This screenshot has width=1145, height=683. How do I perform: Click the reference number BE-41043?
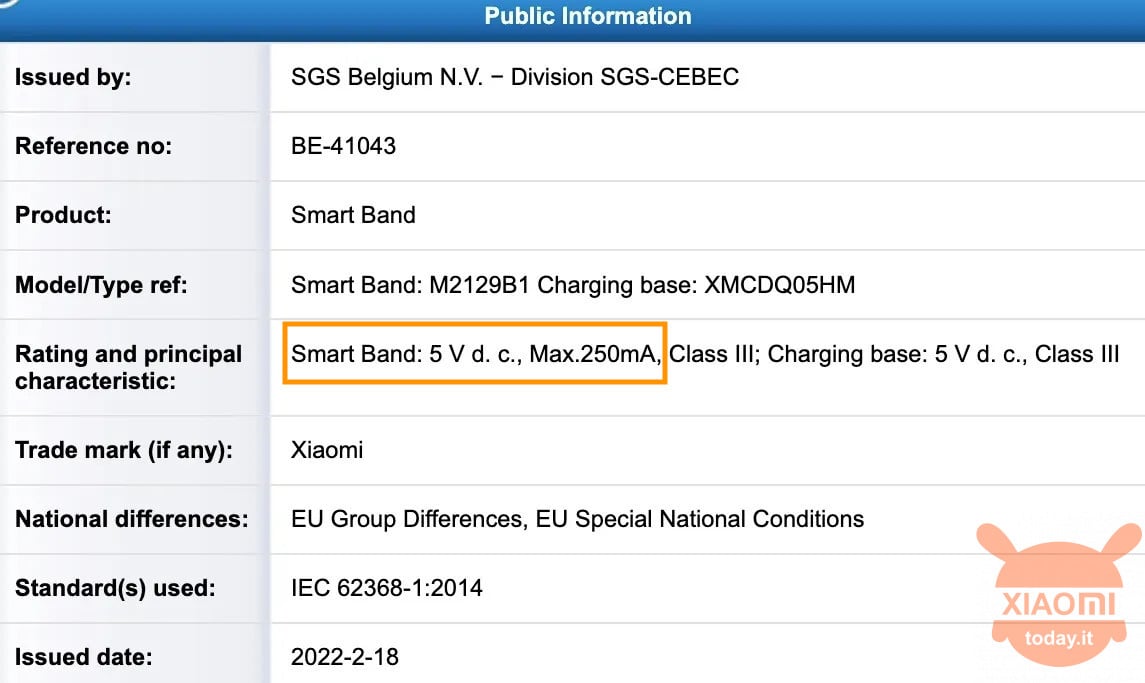343,146
